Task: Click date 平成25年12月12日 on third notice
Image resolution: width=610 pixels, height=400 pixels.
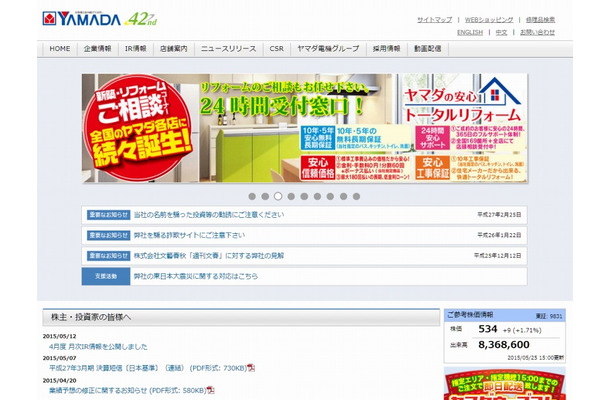Action: coord(498,256)
